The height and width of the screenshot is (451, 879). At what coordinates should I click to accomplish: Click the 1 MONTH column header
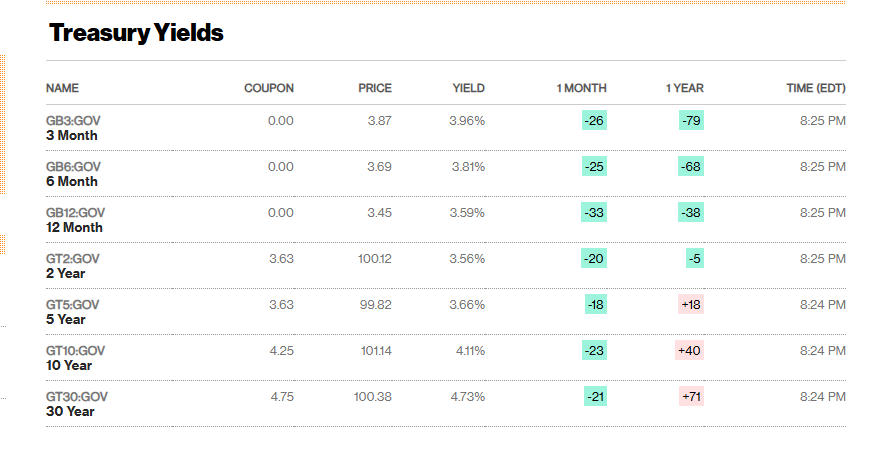581,88
